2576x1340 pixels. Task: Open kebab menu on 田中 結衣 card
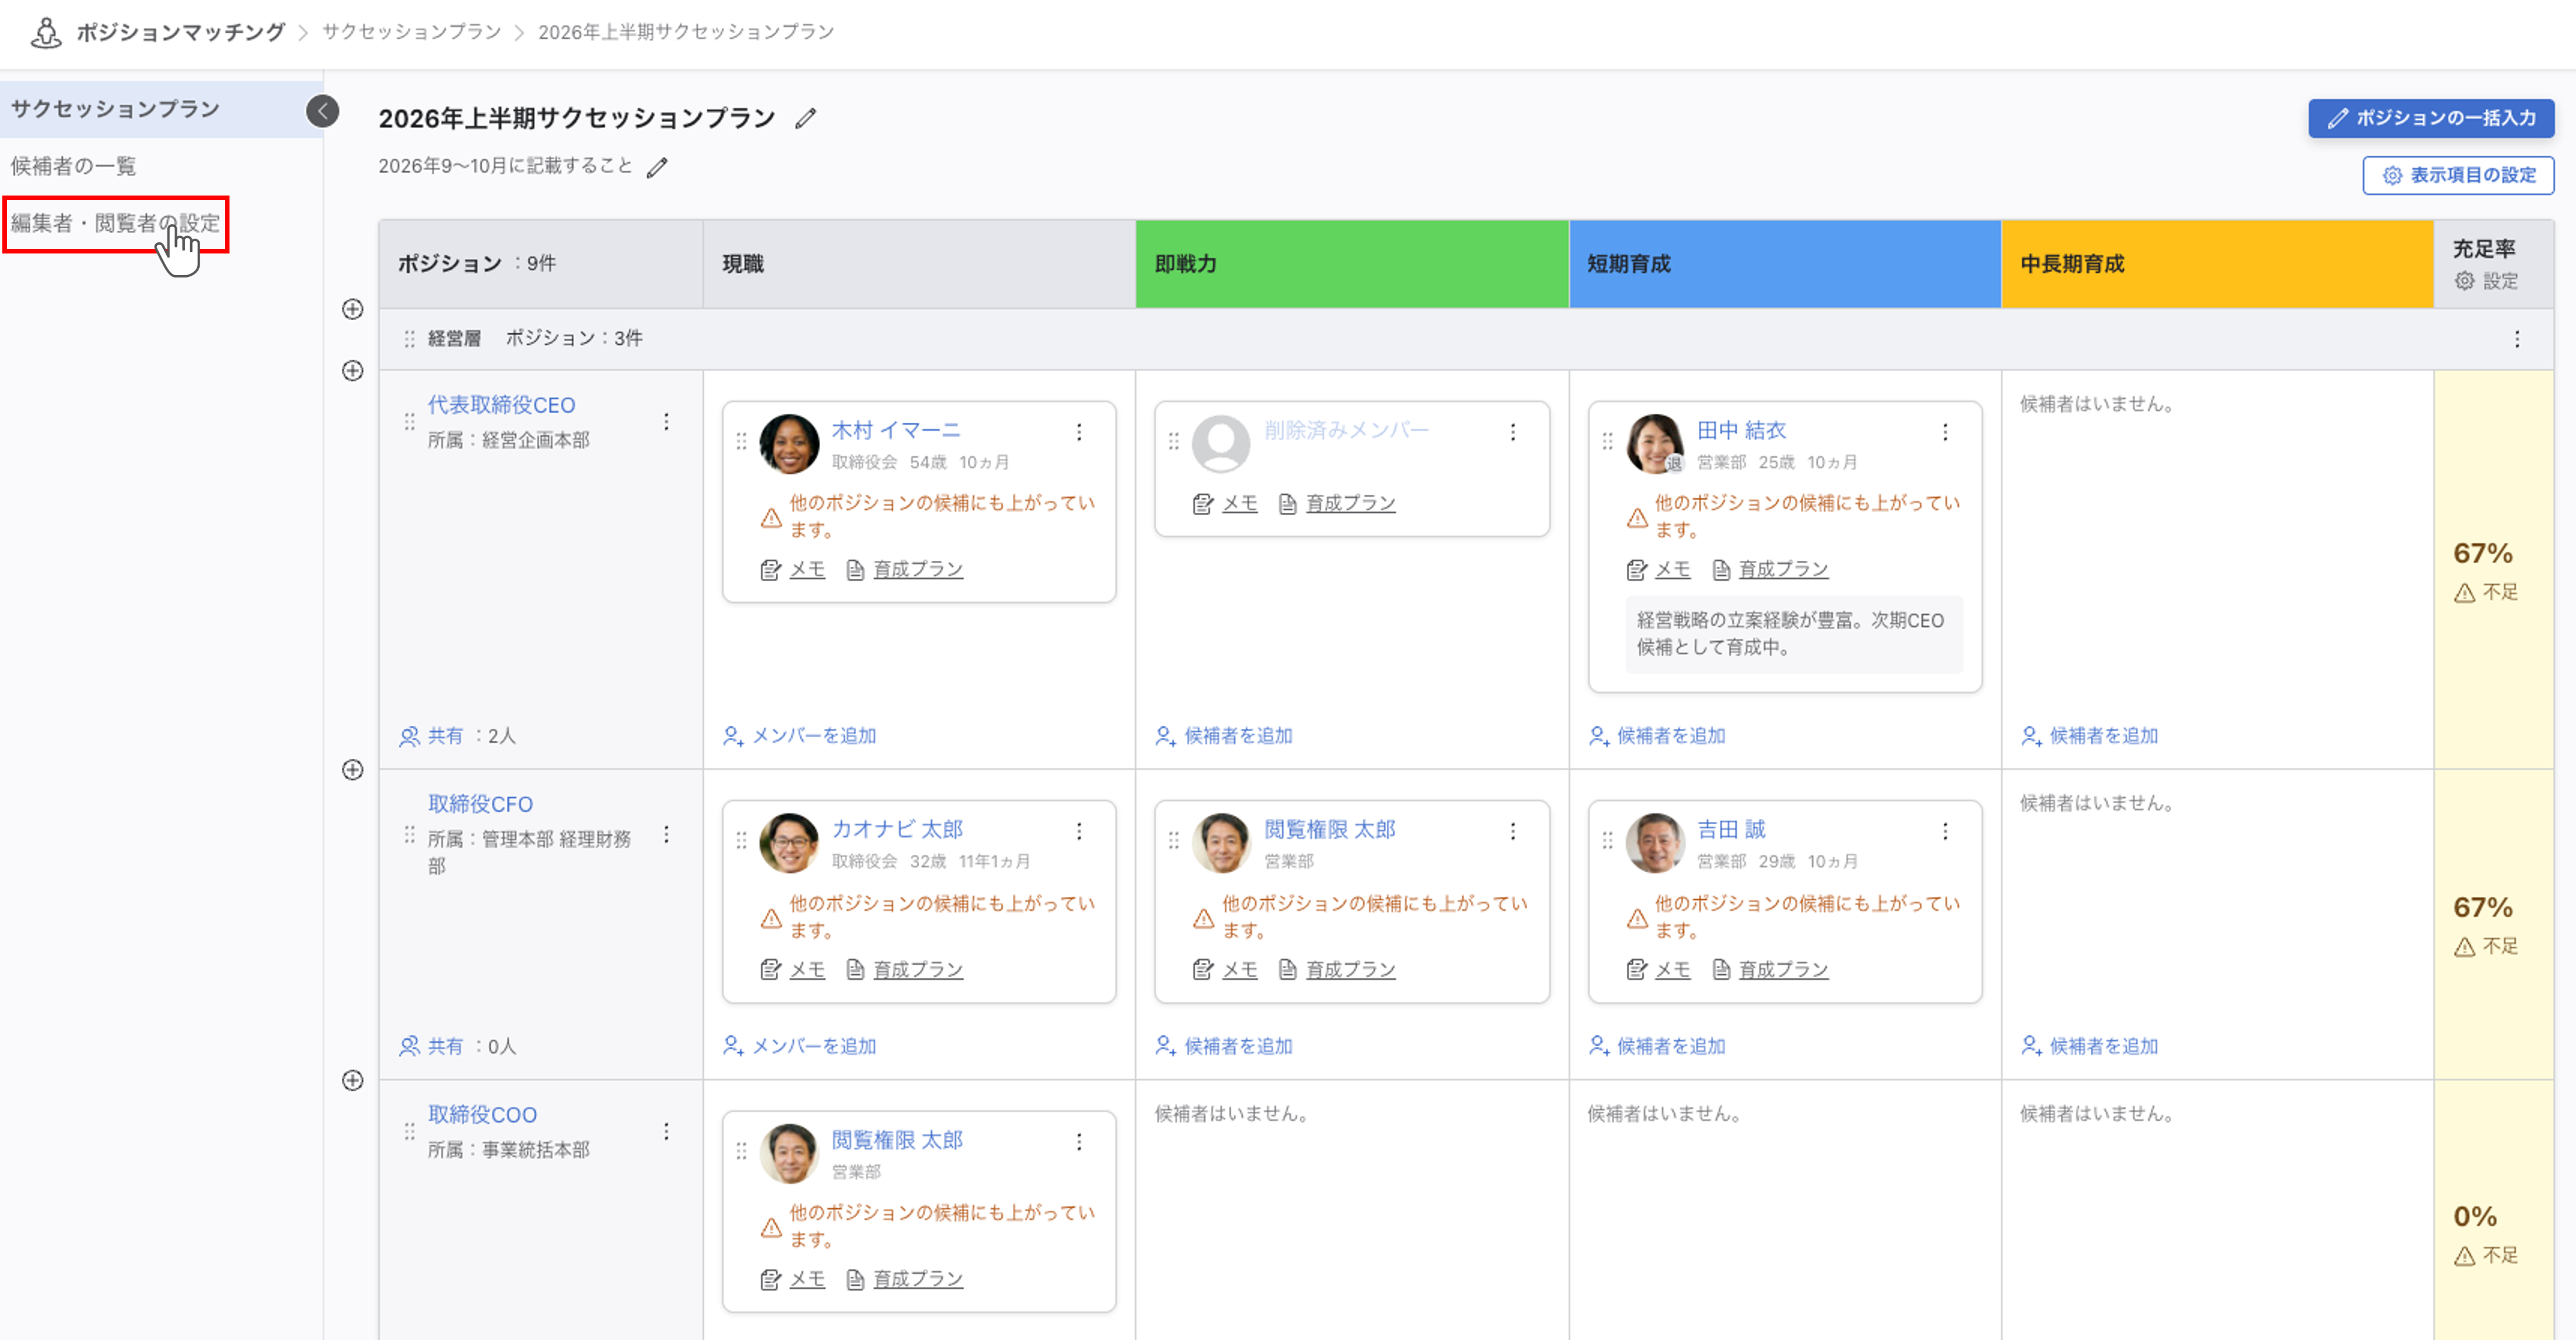1945,432
